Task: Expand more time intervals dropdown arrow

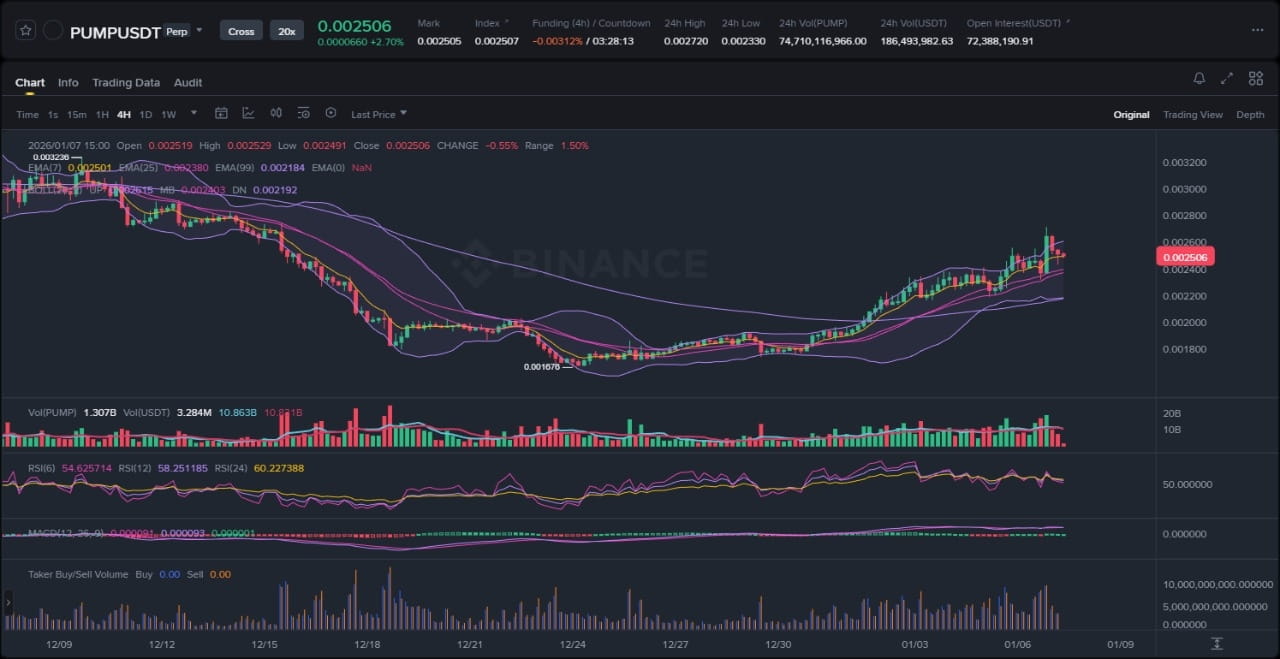Action: point(193,114)
